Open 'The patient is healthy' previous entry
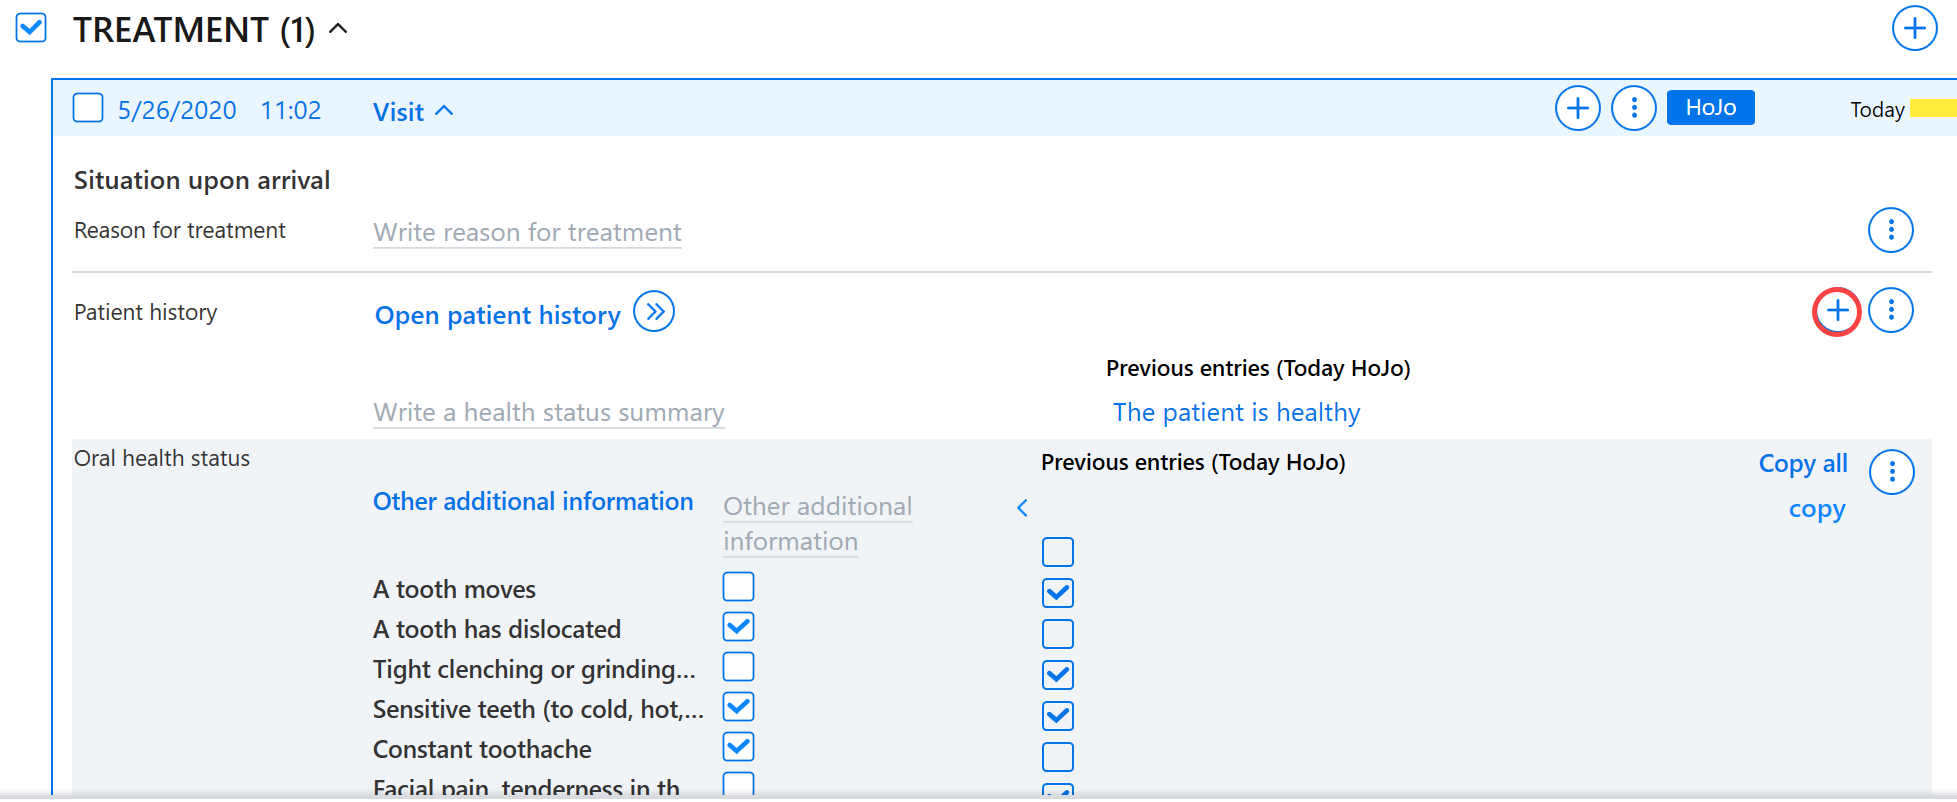The height and width of the screenshot is (802, 1957). click(1236, 412)
